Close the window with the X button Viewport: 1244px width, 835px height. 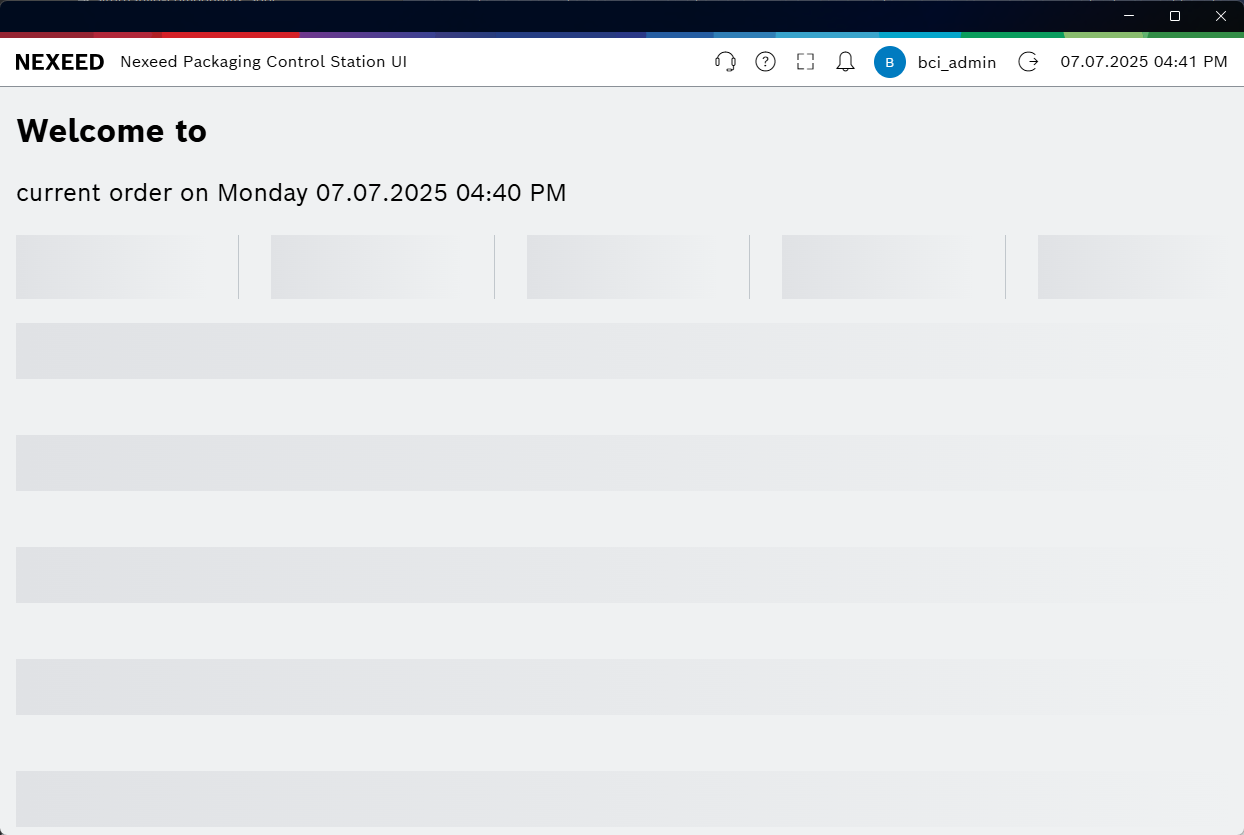[1220, 16]
